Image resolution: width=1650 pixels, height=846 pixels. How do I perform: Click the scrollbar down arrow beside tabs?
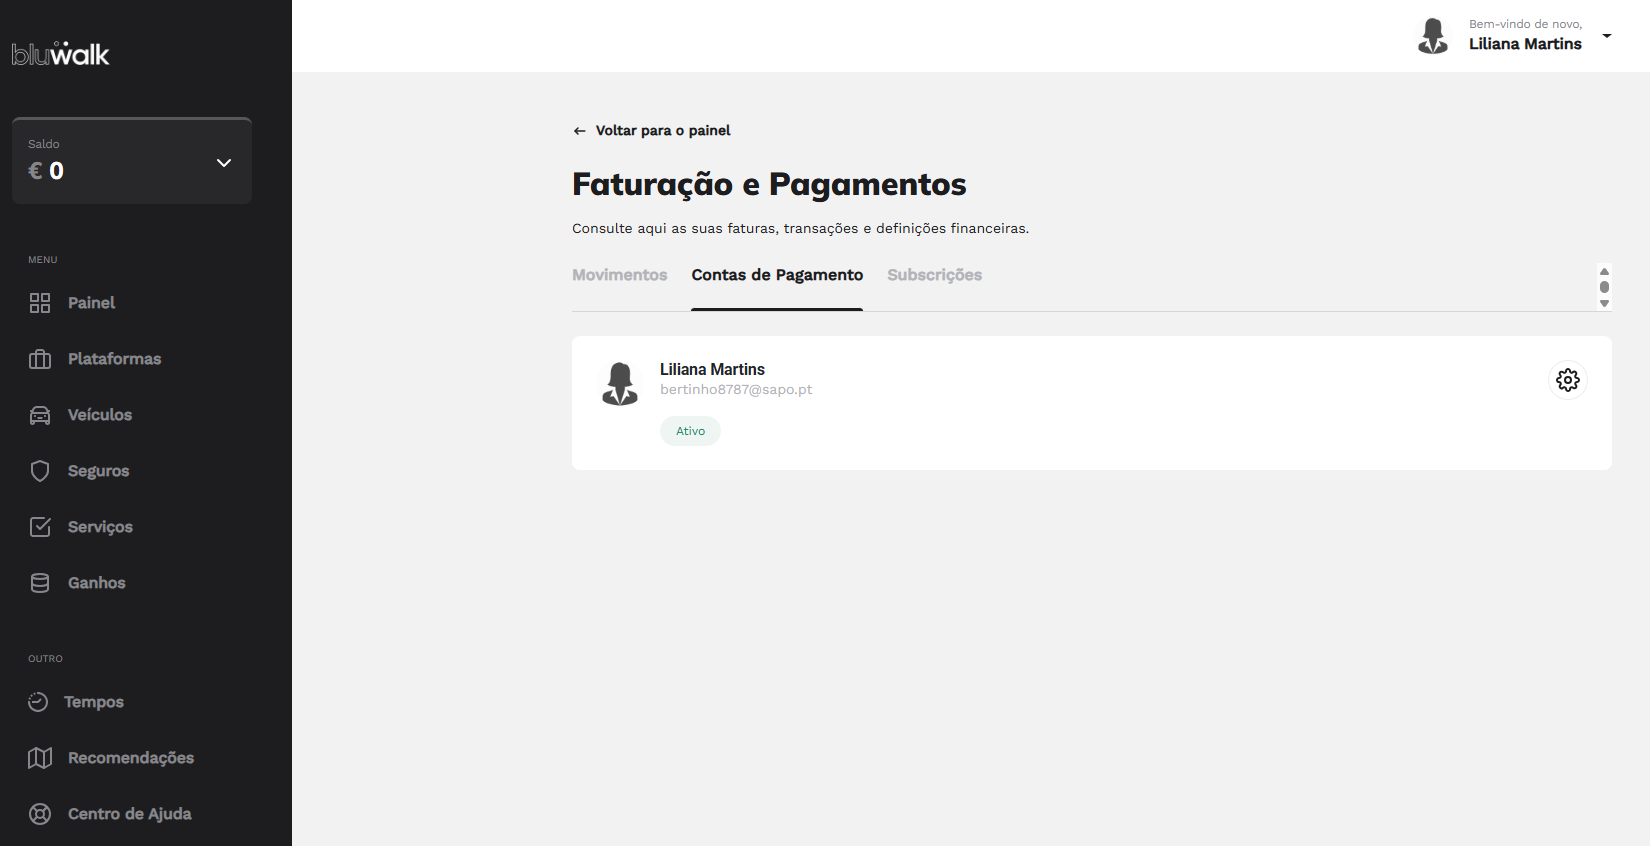pos(1604,303)
